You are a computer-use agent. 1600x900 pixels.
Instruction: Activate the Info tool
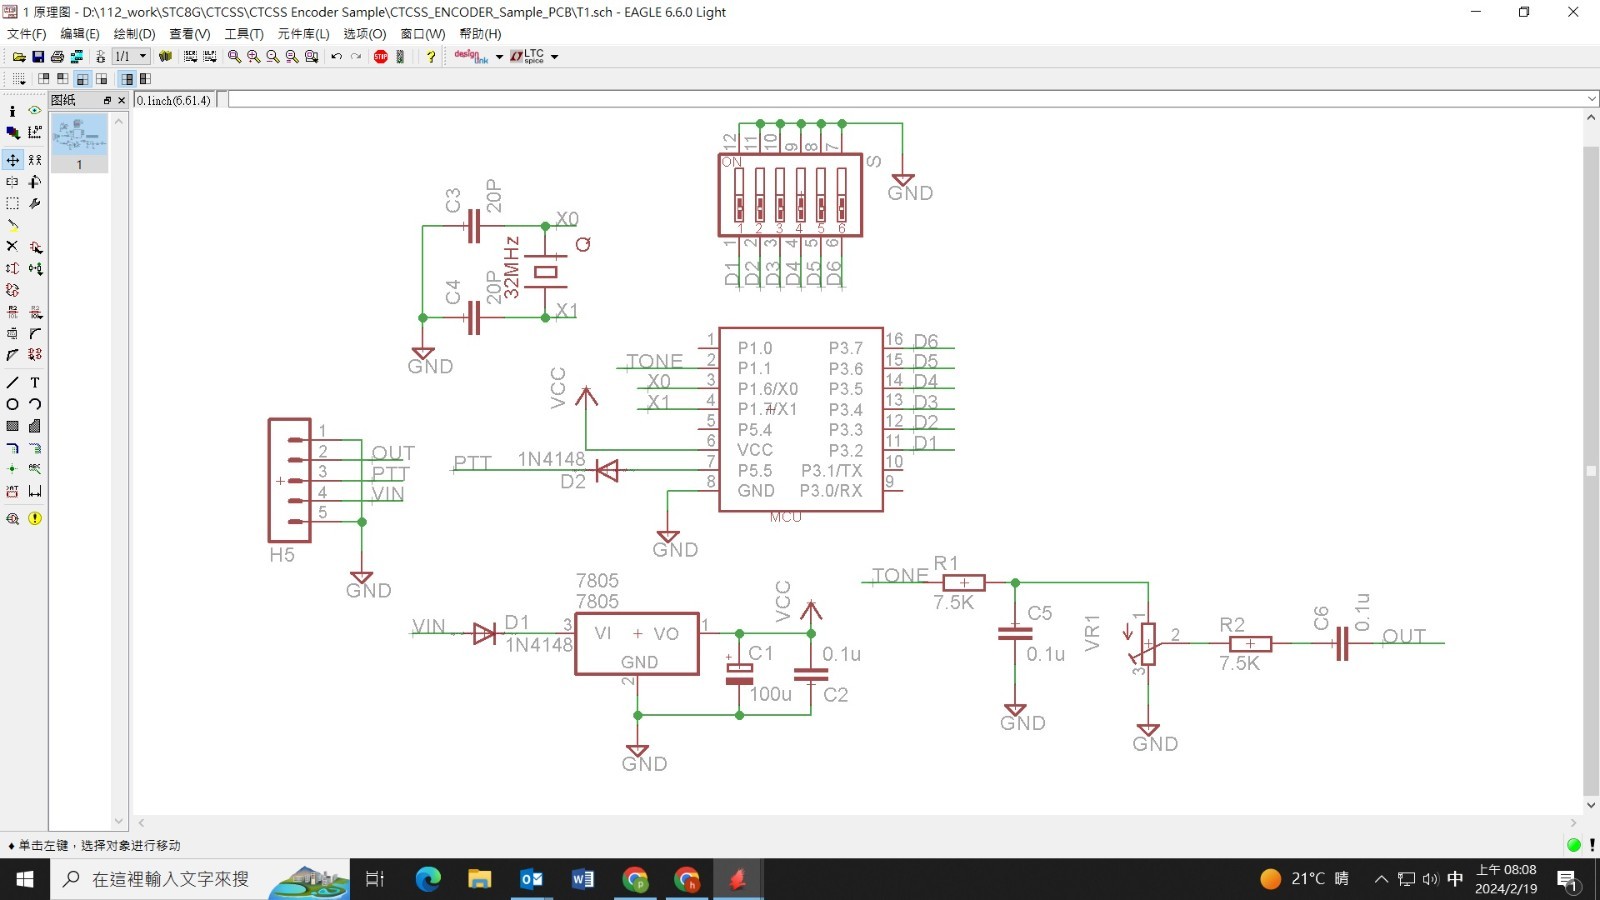12,110
